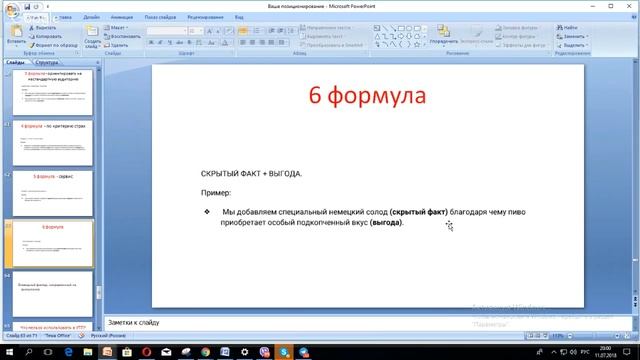
Task: Switch to the Структура outline pane tab
Action: (47, 62)
